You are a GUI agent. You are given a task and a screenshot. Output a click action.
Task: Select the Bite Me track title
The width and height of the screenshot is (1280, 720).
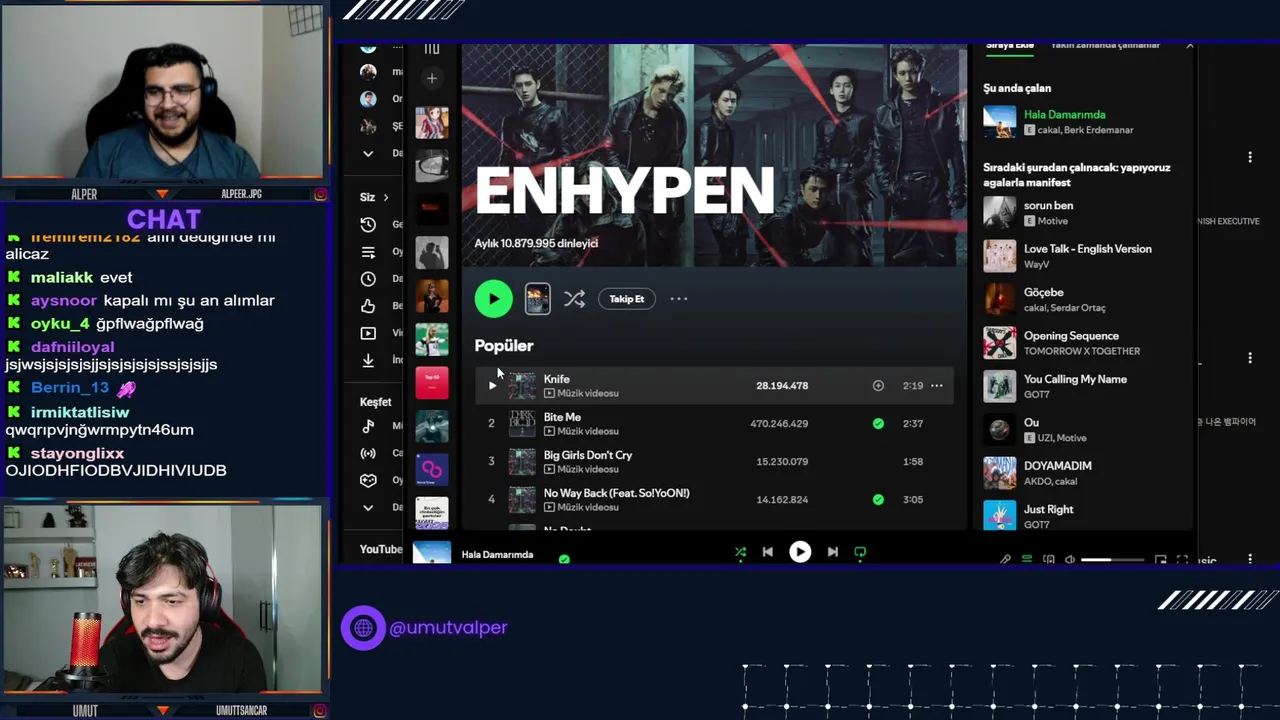pos(562,417)
